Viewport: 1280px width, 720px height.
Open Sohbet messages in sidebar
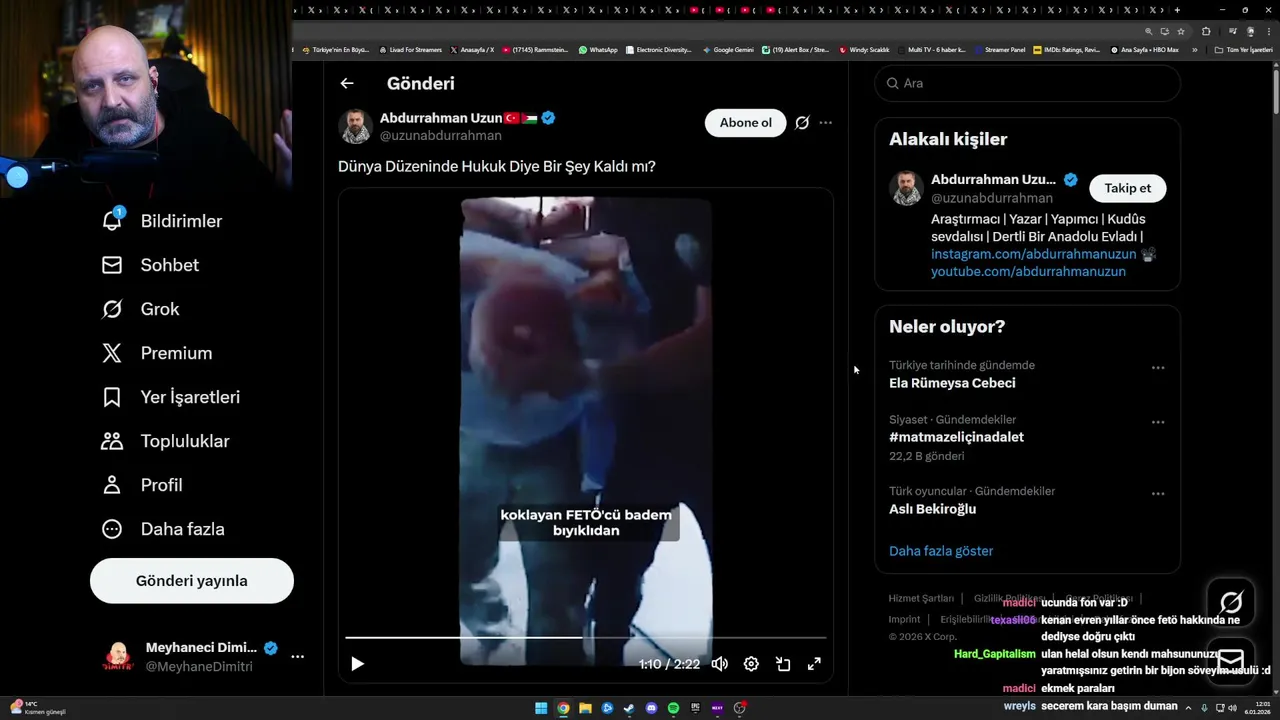(x=151, y=265)
